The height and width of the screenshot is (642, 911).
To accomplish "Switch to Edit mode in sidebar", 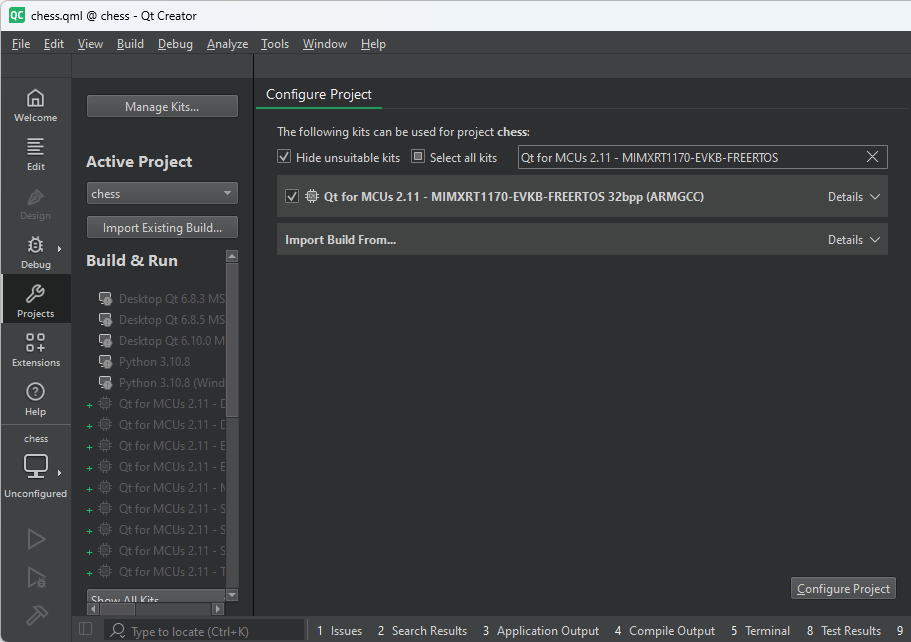I will 35,153.
